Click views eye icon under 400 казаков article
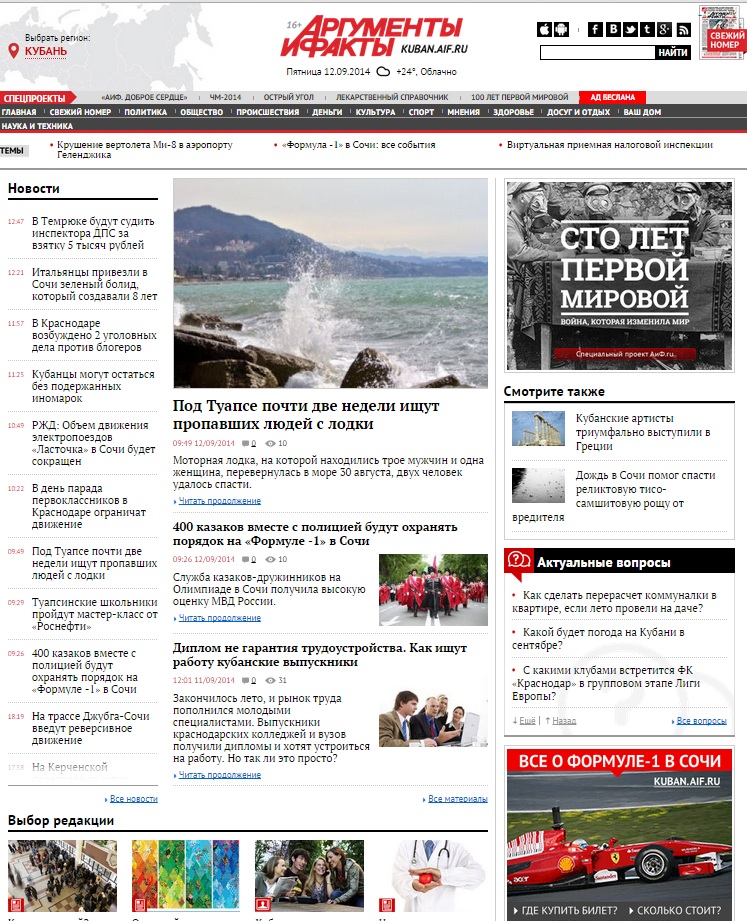This screenshot has height=921, width=747. [270, 559]
